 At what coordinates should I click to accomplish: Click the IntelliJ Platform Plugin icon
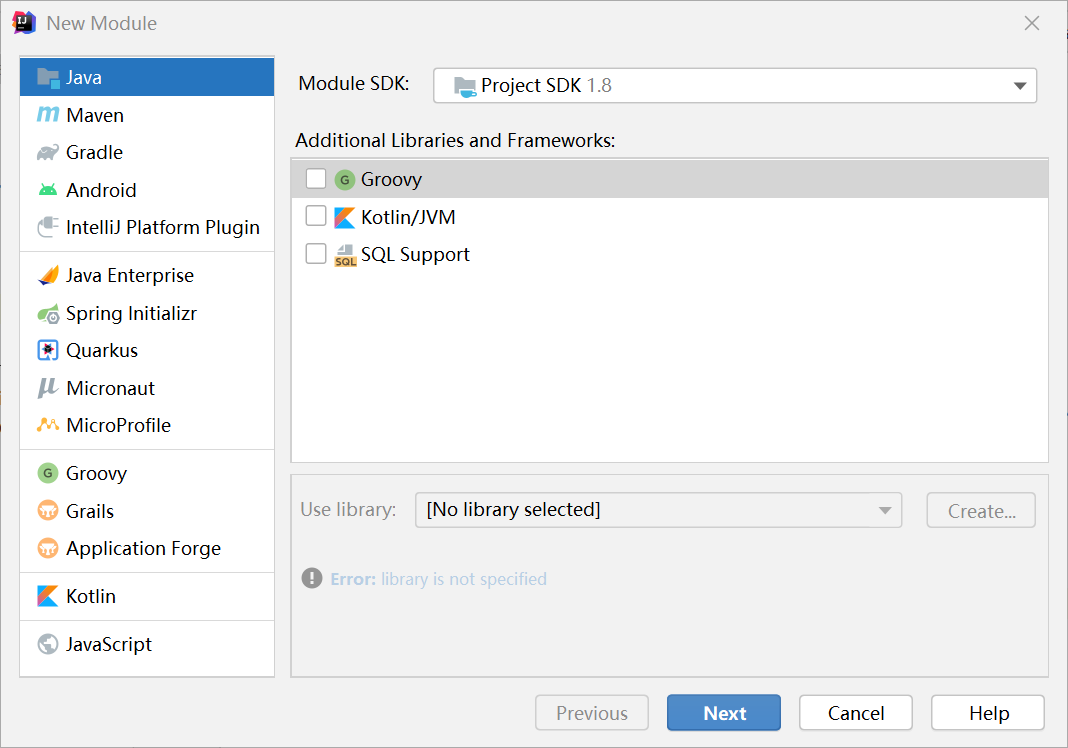pyautogui.click(x=48, y=227)
